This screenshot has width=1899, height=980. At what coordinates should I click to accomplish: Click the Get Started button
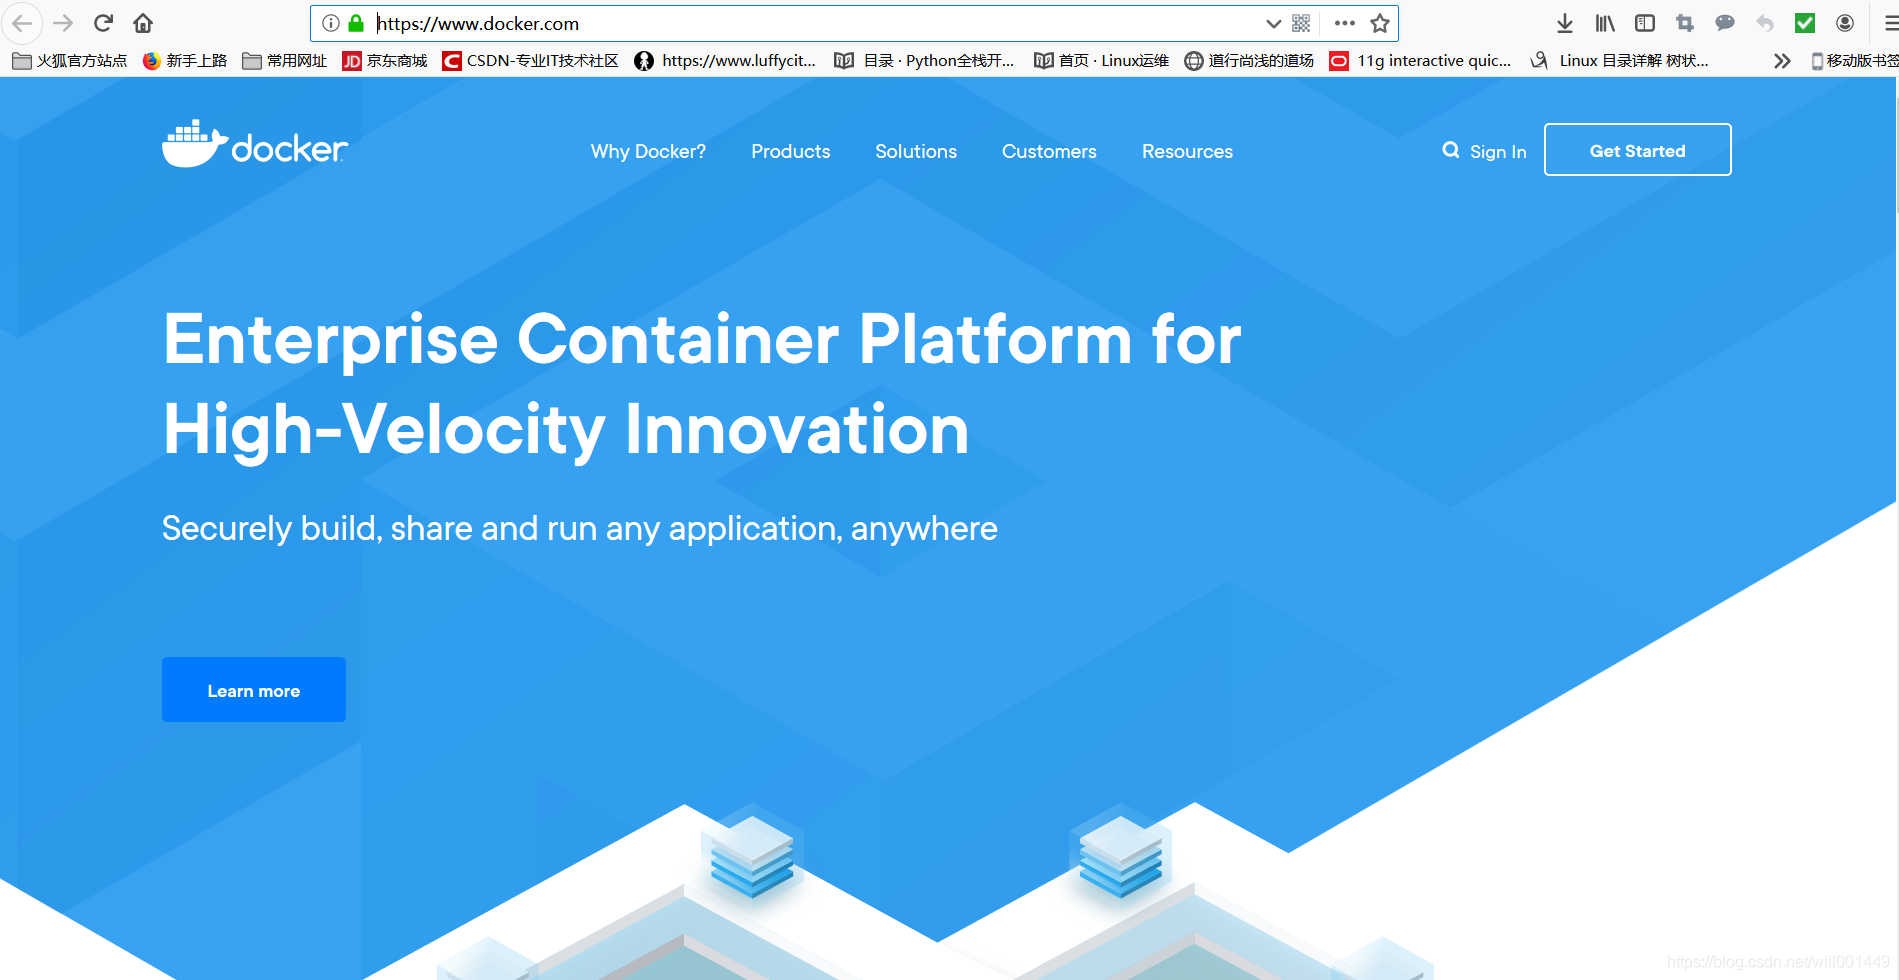1638,150
